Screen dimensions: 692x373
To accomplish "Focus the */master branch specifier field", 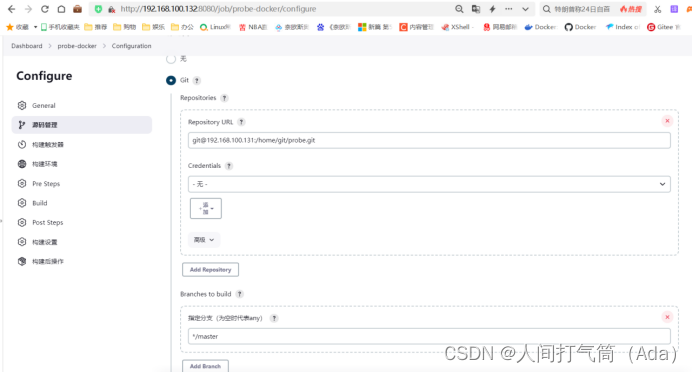I will pos(429,336).
